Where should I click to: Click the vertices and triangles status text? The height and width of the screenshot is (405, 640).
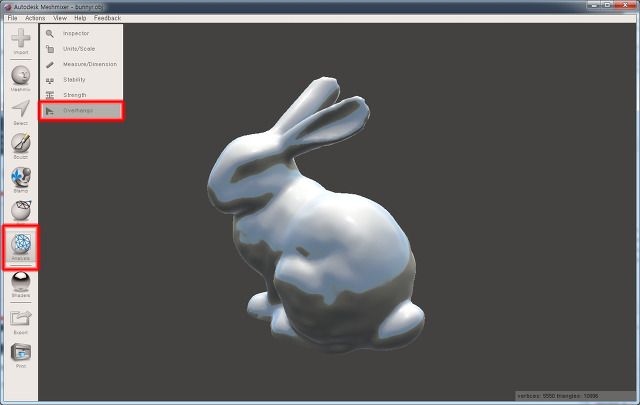(558, 396)
